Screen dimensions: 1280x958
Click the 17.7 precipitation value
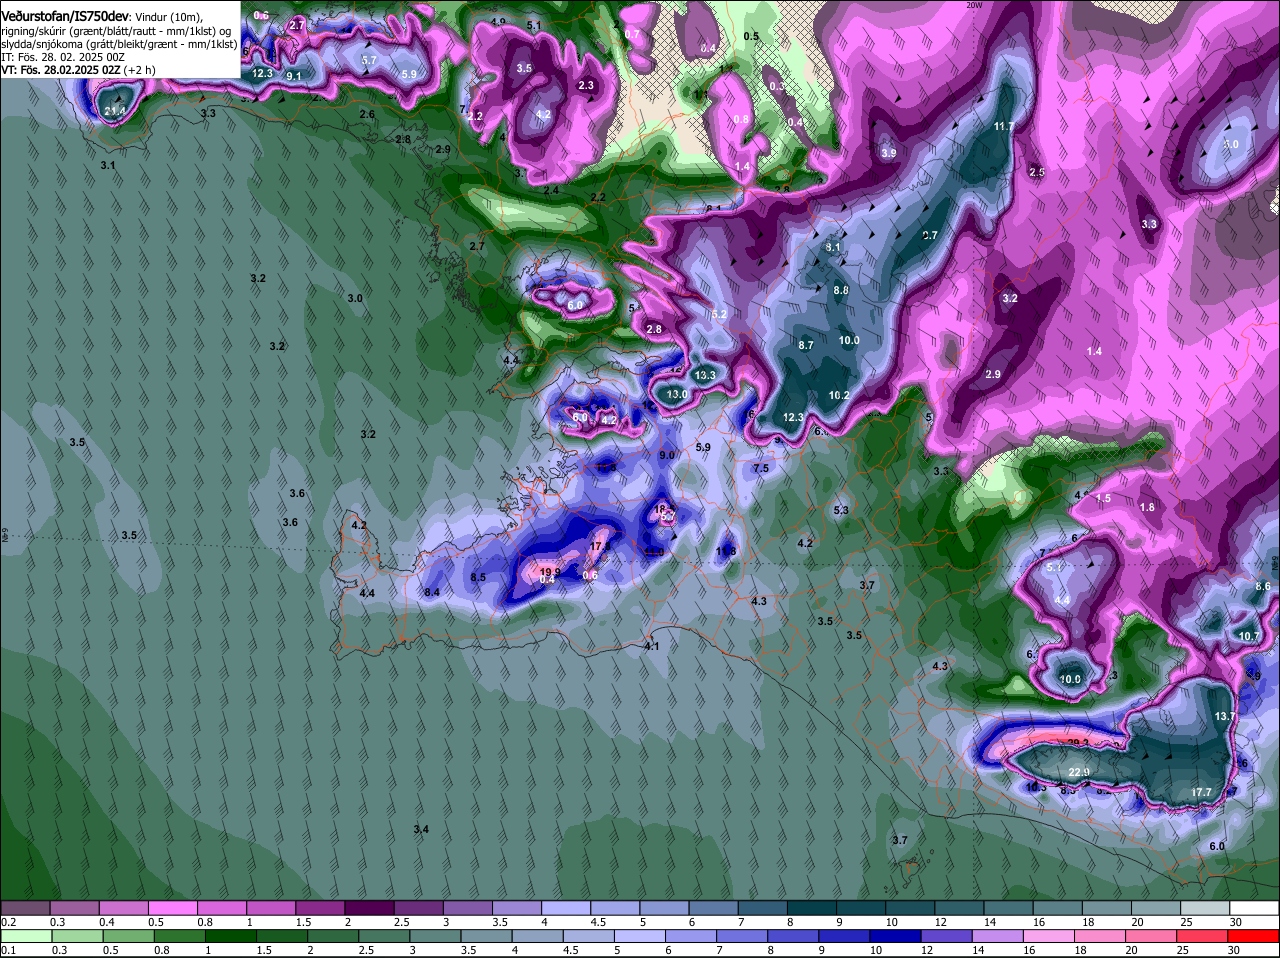point(1202,792)
